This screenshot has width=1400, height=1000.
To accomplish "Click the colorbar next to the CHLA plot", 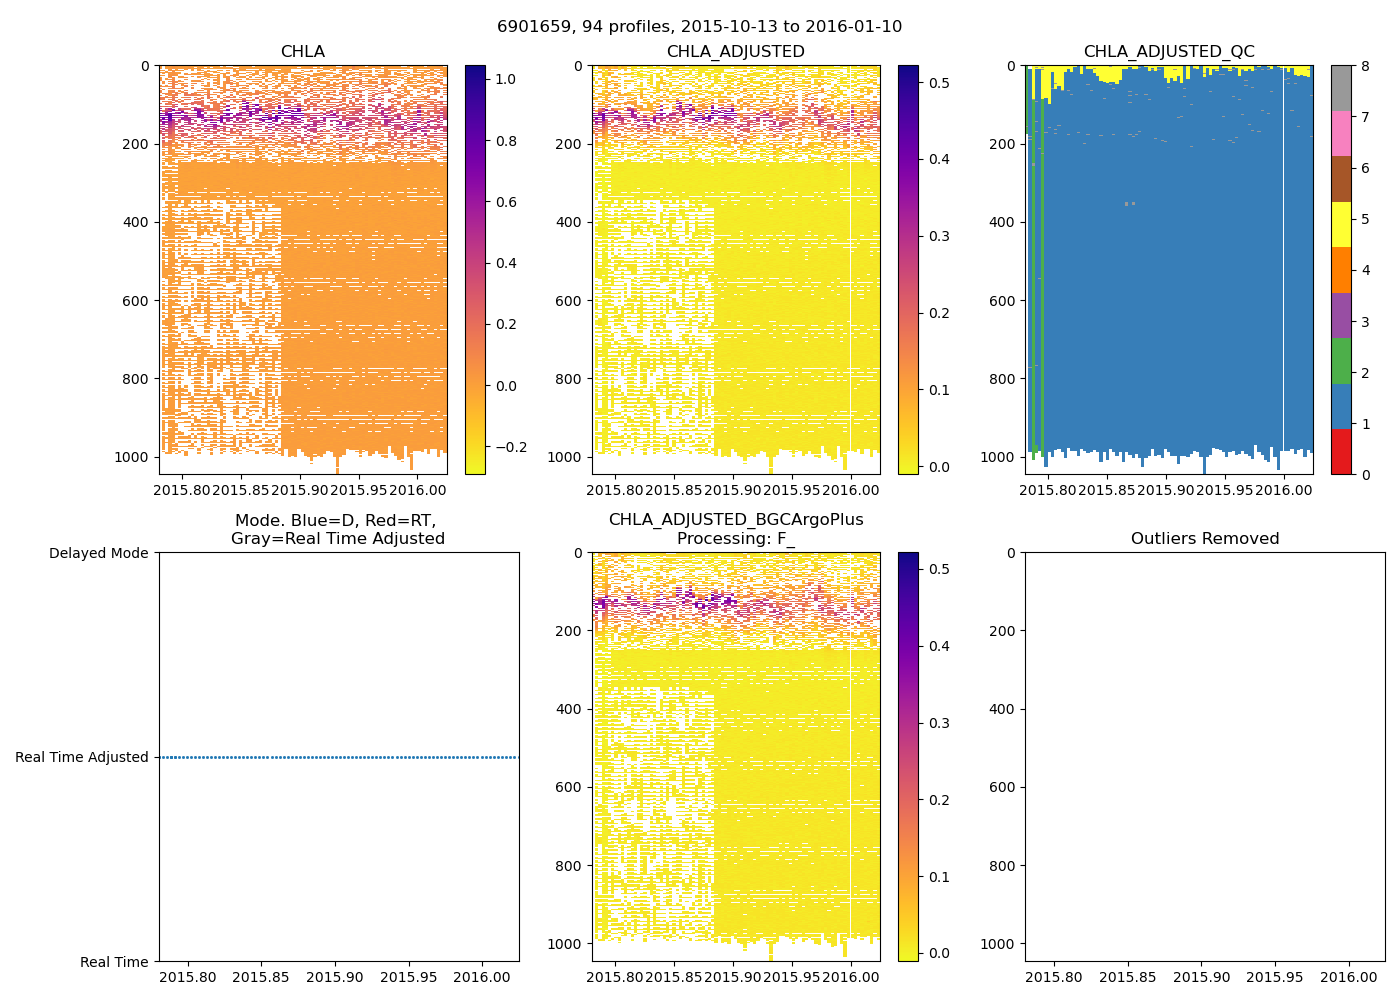I will (475, 270).
